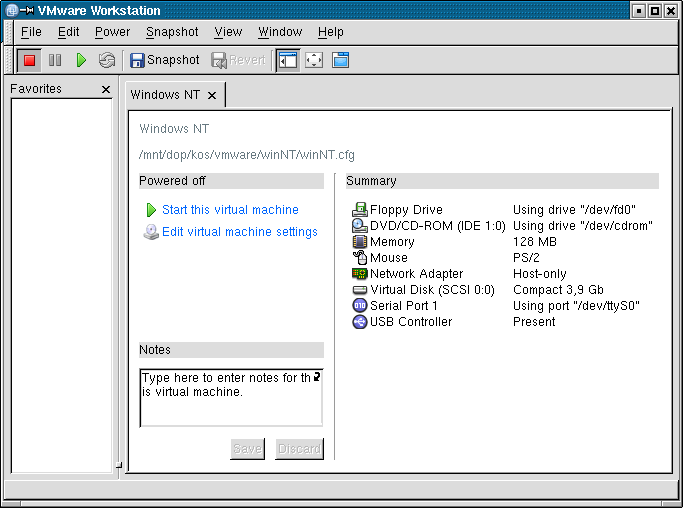Click the quick switch window icon
683x508 pixels.
click(x=340, y=60)
